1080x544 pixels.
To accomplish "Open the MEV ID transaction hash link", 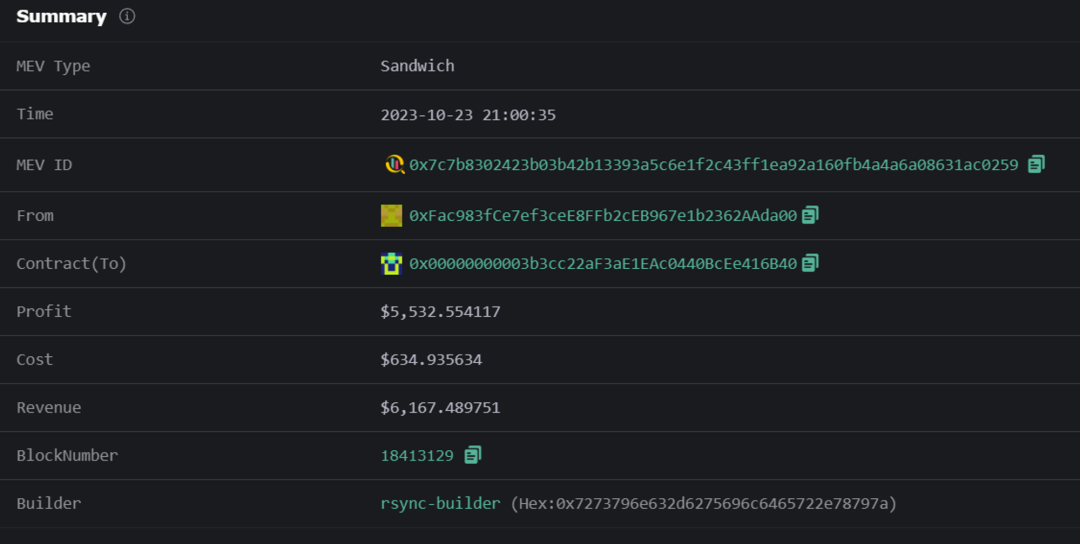I will point(713,165).
